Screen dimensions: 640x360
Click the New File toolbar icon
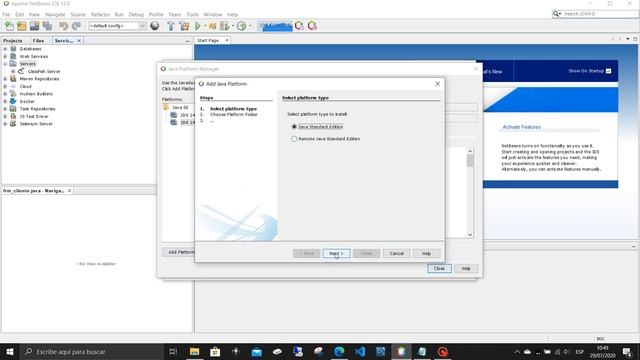tap(9, 26)
